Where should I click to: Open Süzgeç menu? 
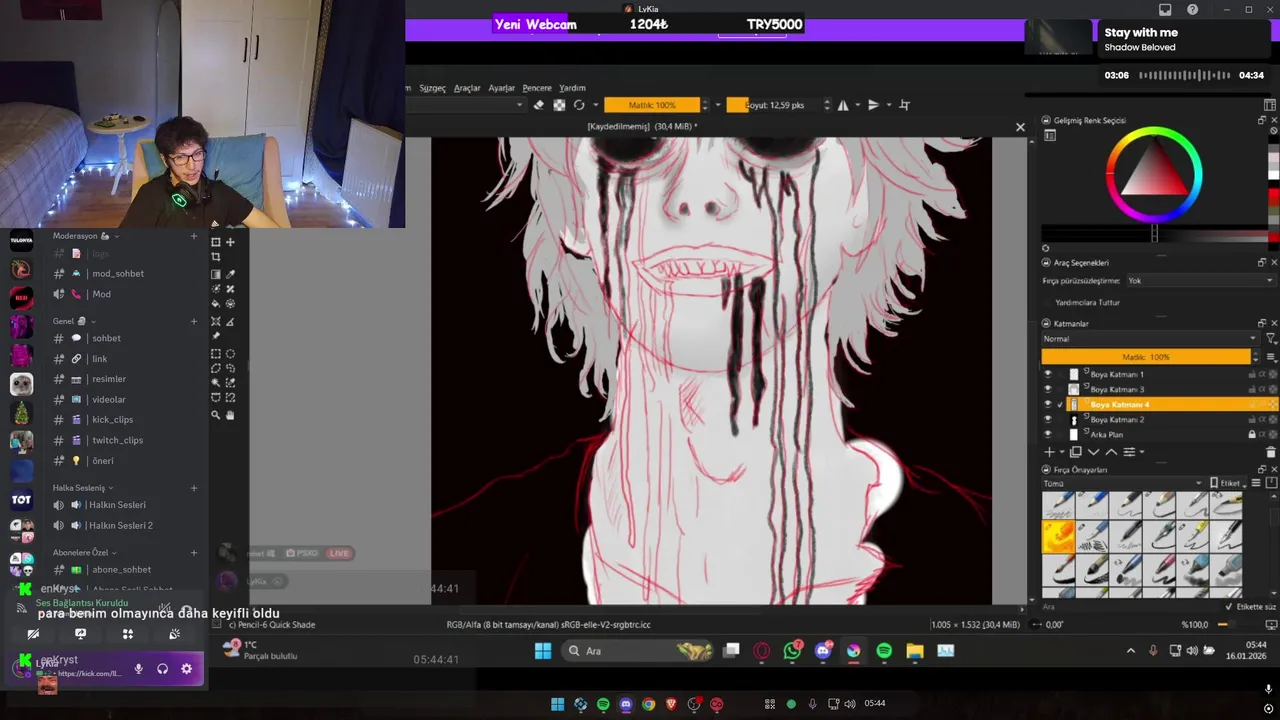pyautogui.click(x=433, y=88)
